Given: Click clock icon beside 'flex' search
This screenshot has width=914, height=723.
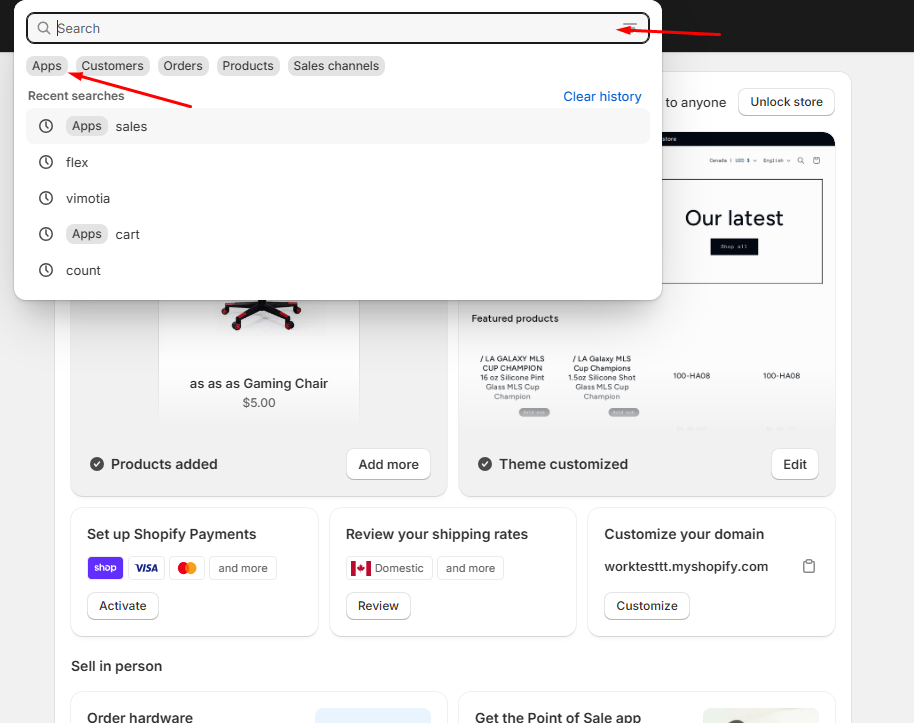Looking at the screenshot, I should pyautogui.click(x=46, y=162).
